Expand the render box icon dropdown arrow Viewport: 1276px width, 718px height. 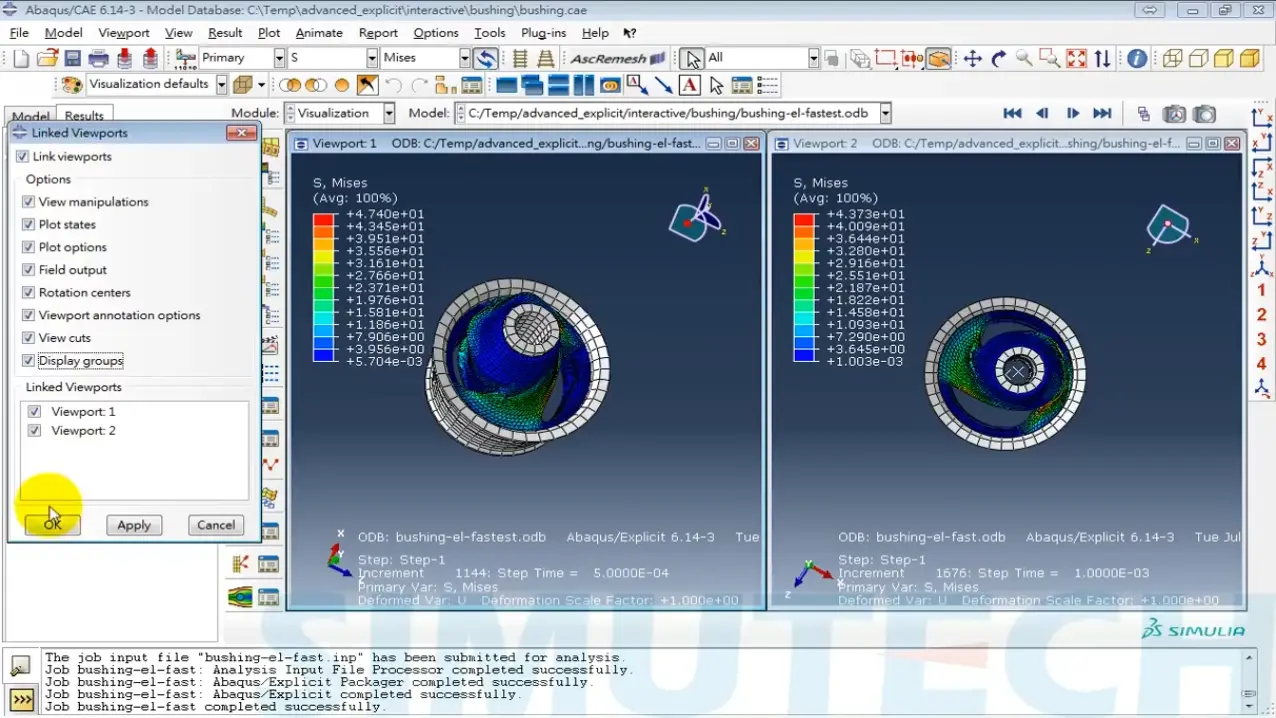[x=261, y=85]
